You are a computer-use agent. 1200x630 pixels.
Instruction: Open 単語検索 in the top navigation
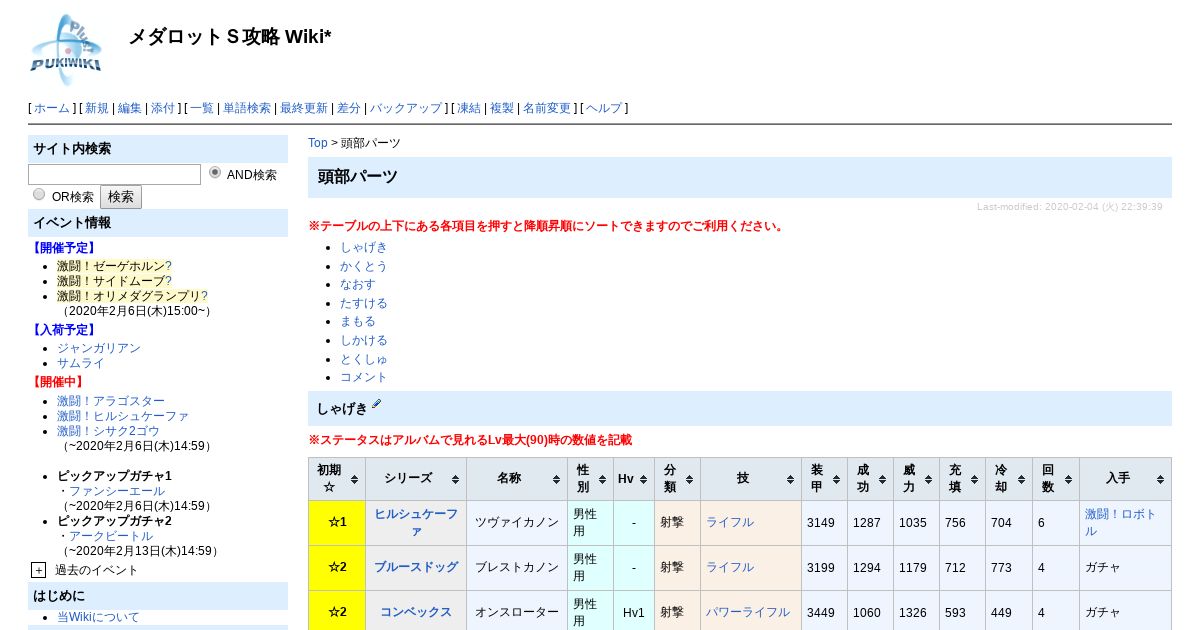(247, 108)
